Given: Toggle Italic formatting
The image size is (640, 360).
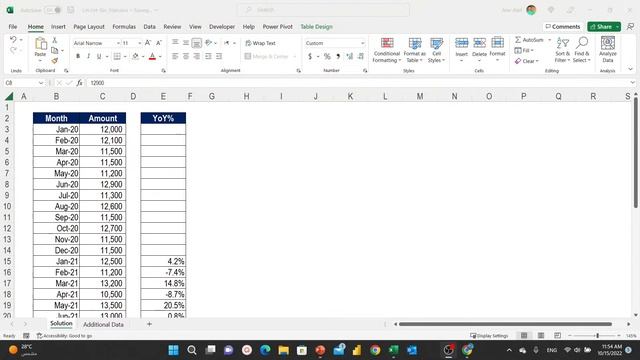Looking at the screenshot, I should 88,56.
